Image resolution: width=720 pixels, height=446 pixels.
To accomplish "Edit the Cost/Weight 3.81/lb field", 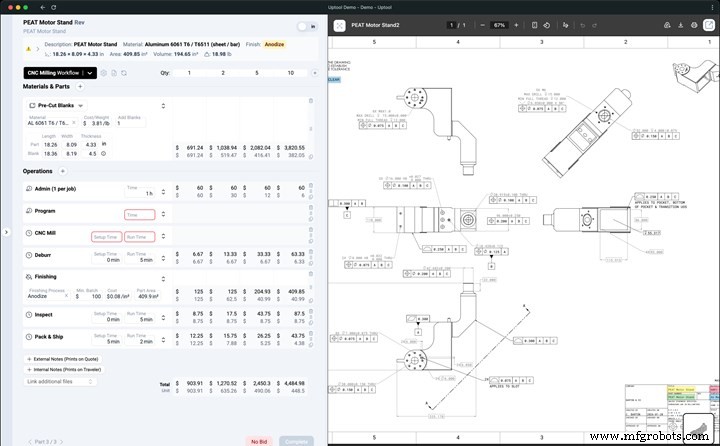I will point(97,123).
